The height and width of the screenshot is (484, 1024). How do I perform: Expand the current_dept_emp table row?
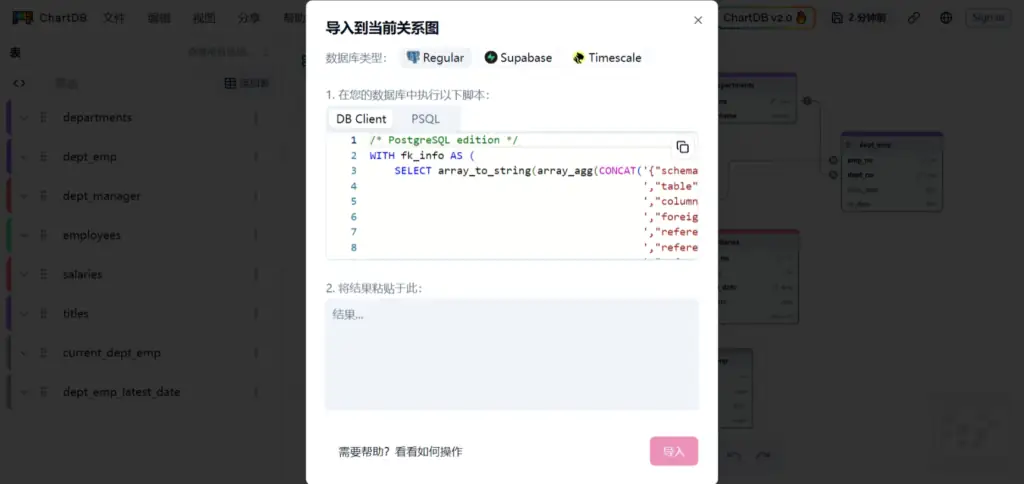24,353
